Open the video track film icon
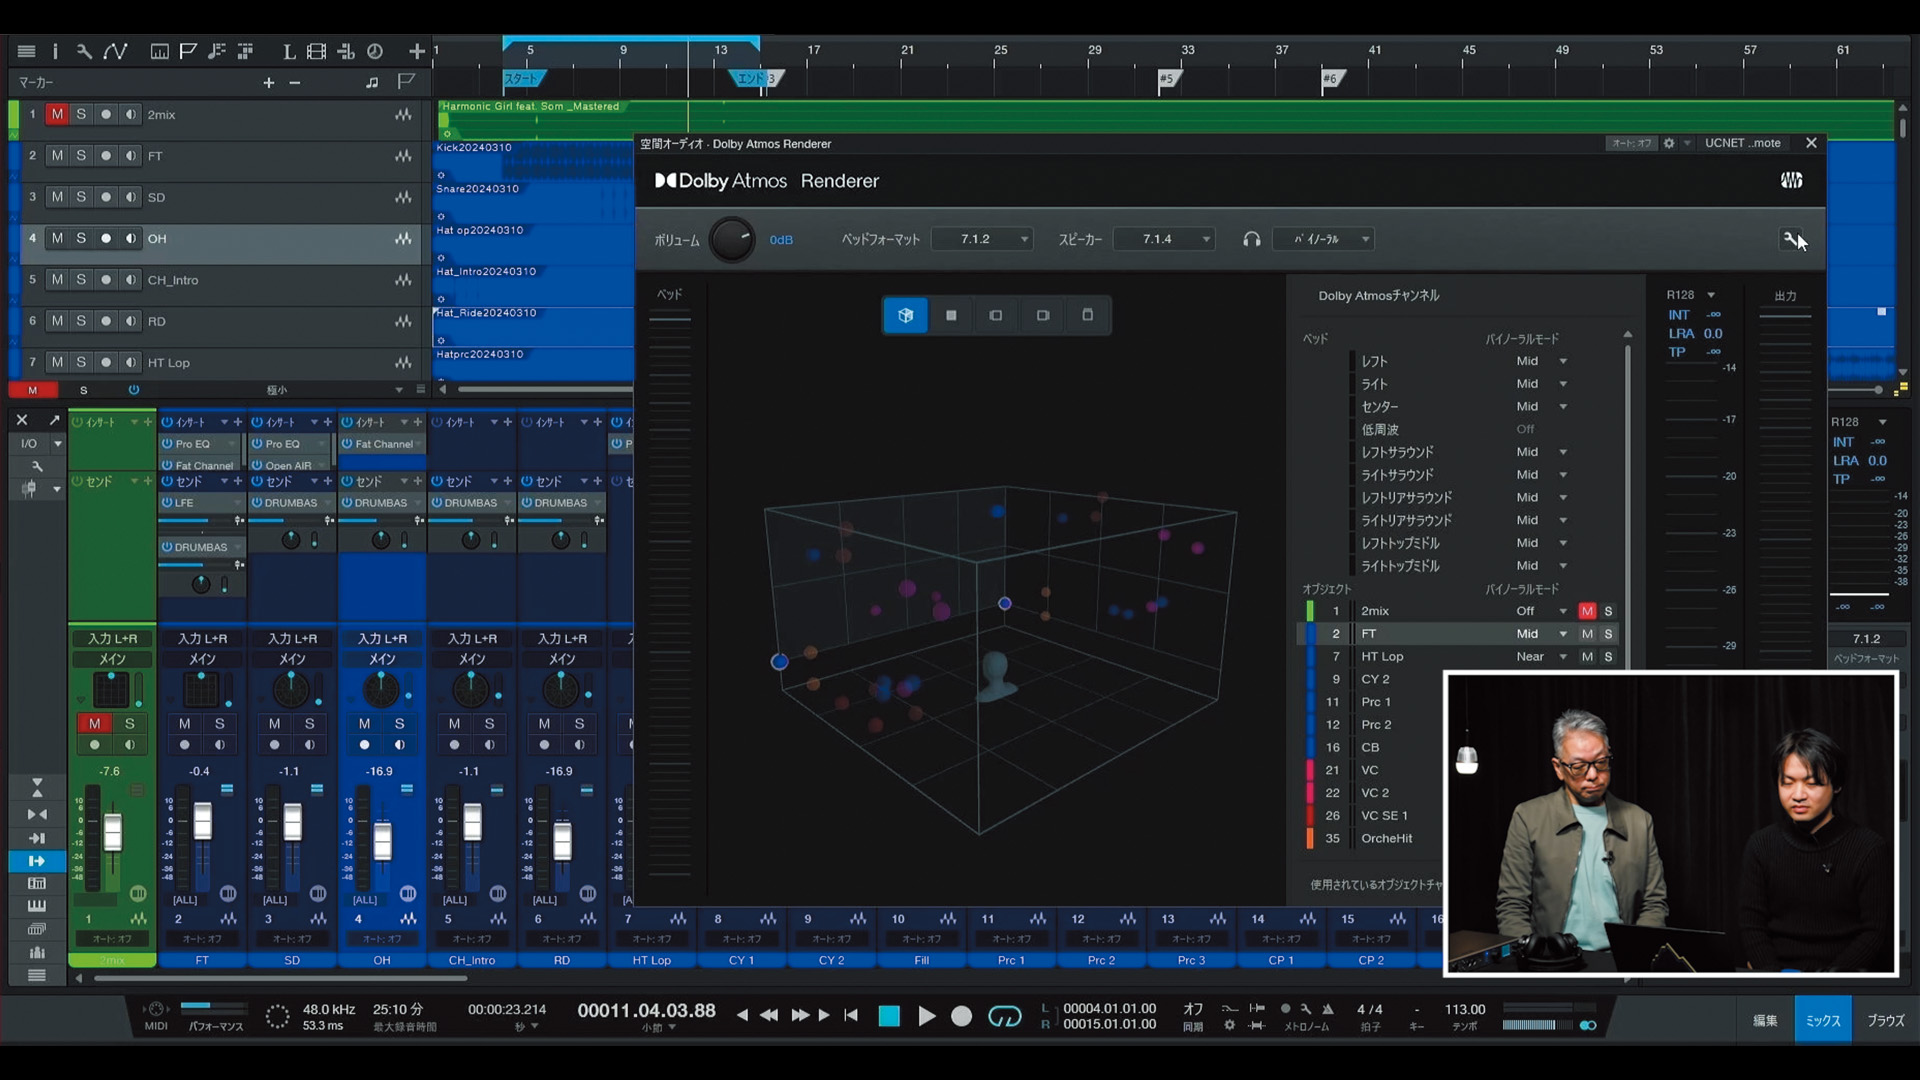 tap(317, 51)
